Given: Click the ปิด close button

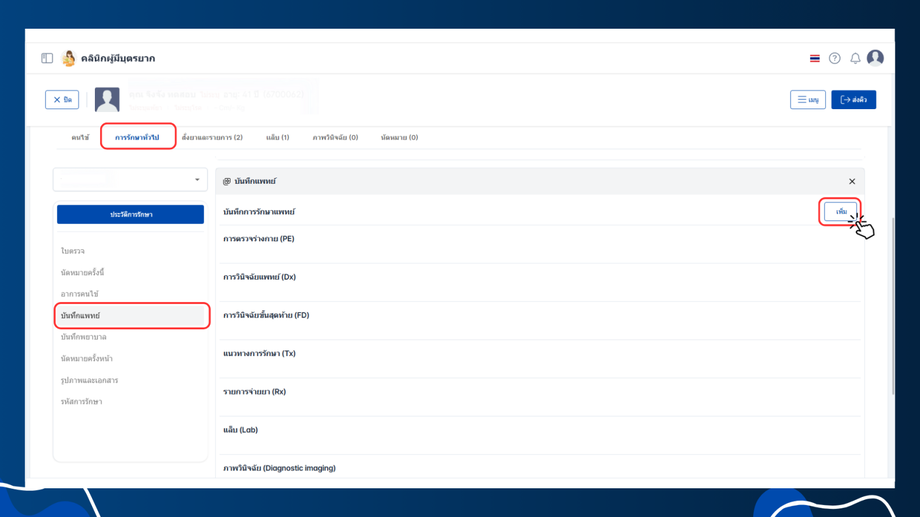Looking at the screenshot, I should [62, 100].
